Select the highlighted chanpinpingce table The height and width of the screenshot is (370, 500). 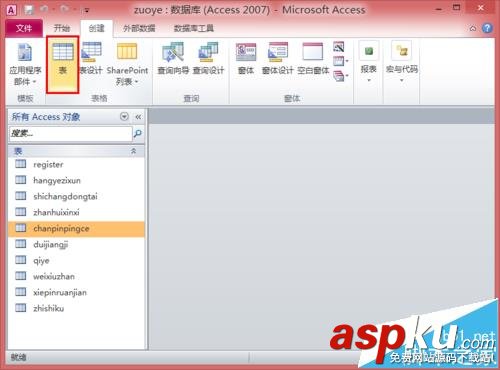pos(76,229)
